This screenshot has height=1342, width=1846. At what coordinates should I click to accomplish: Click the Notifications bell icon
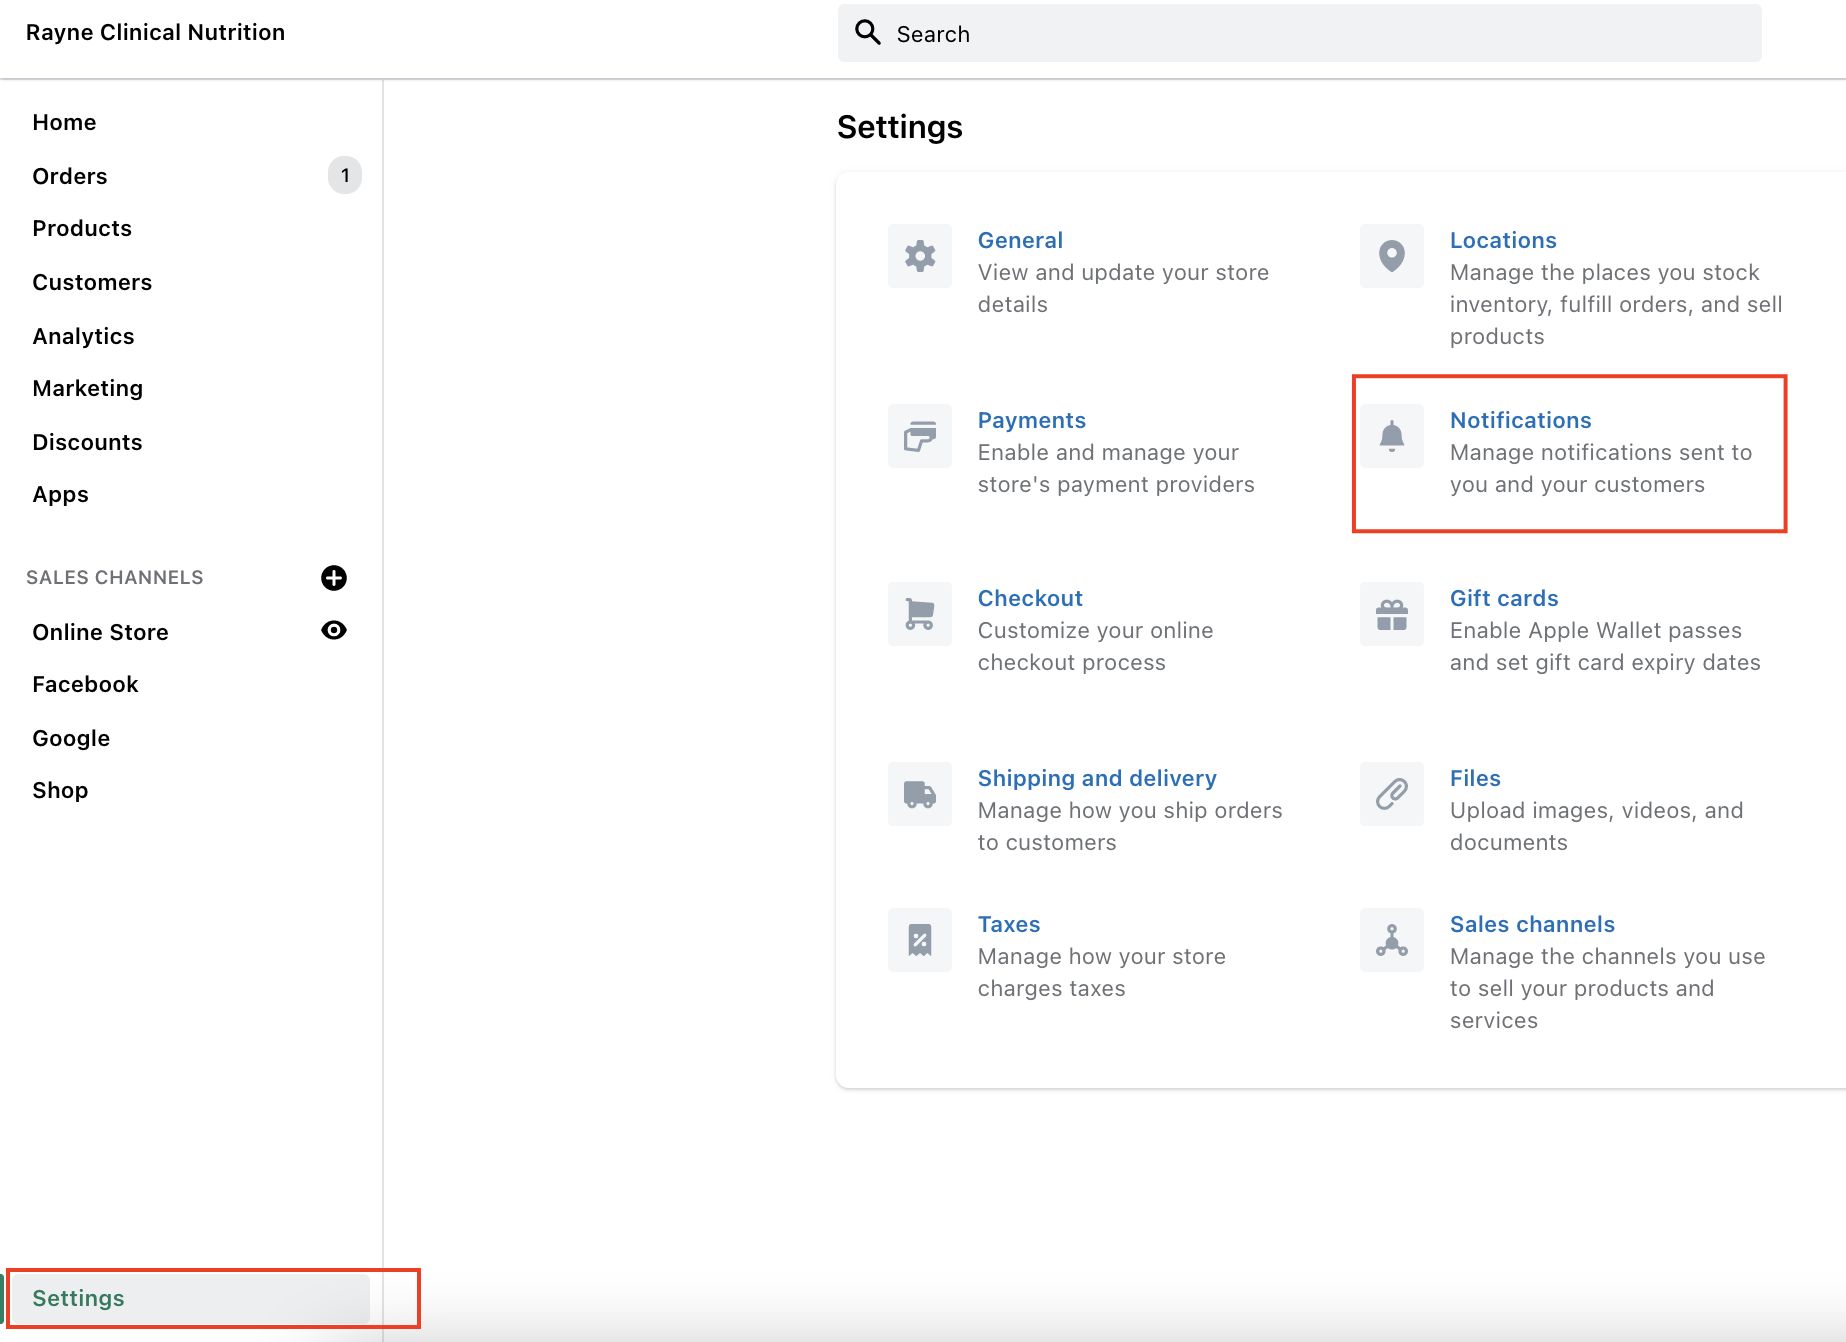pyautogui.click(x=1391, y=436)
